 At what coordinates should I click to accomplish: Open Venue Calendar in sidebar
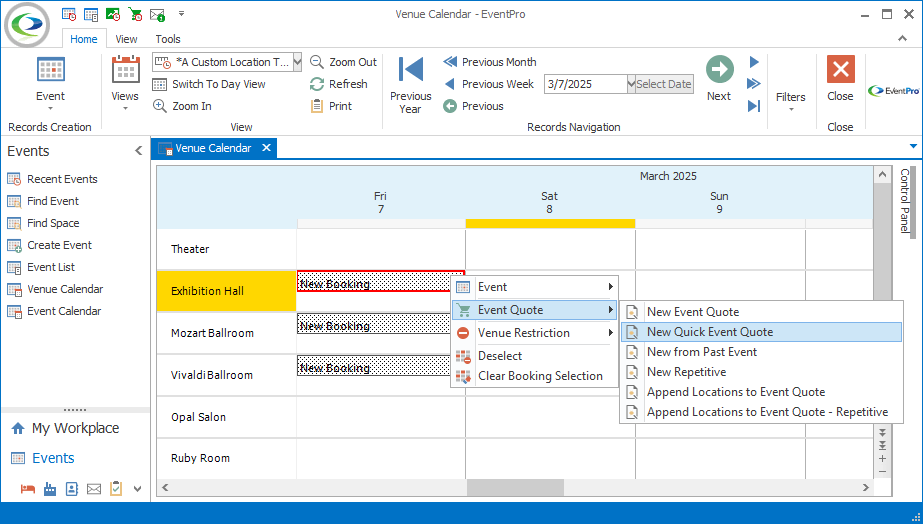55,289
